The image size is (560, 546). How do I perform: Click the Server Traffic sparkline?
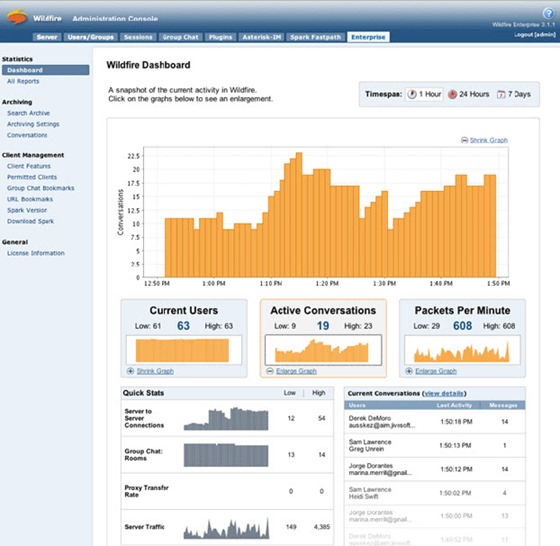click(226, 528)
